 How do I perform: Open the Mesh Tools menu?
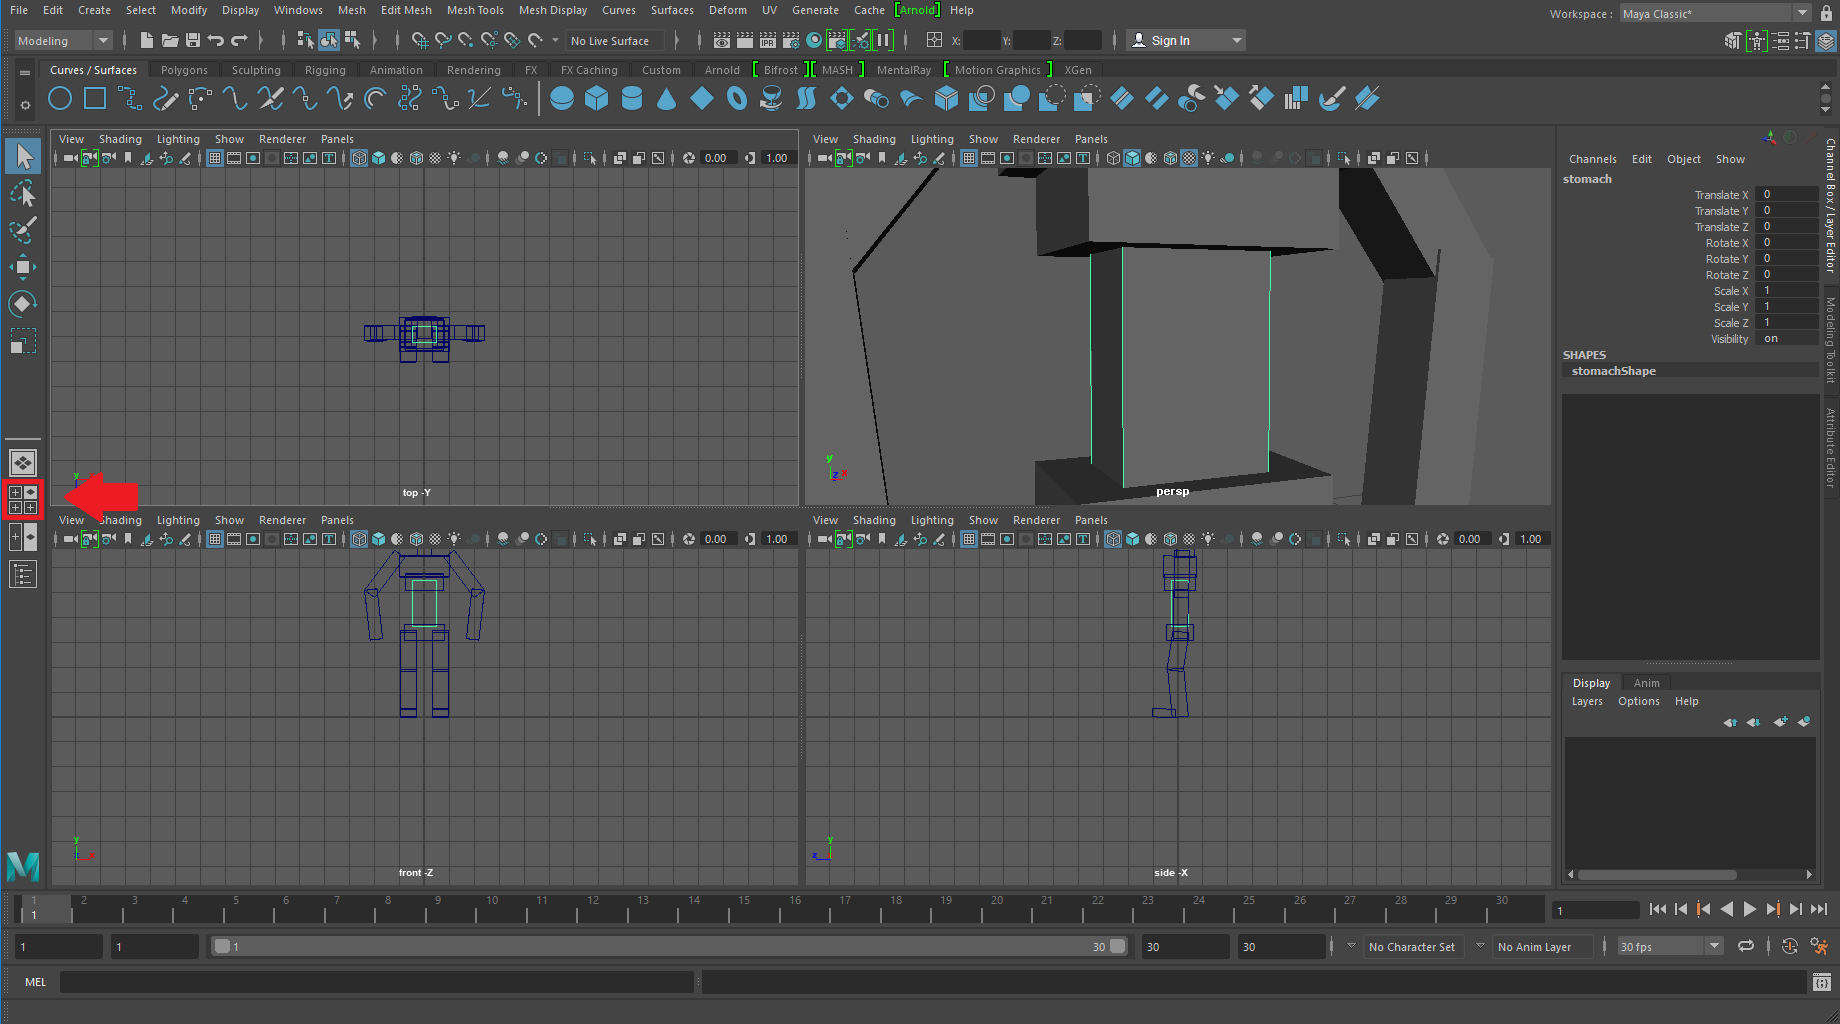tap(475, 10)
